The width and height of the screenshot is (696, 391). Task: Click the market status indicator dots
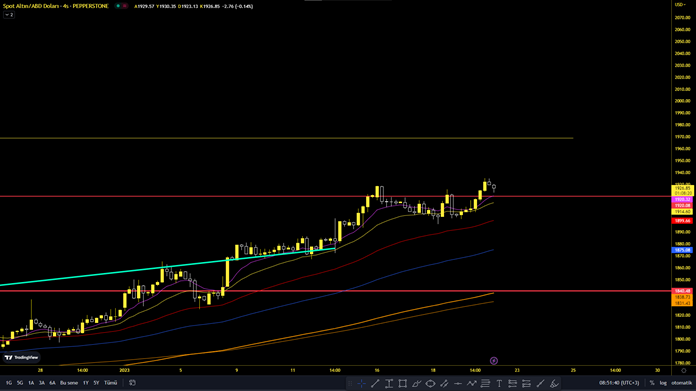(121, 6)
